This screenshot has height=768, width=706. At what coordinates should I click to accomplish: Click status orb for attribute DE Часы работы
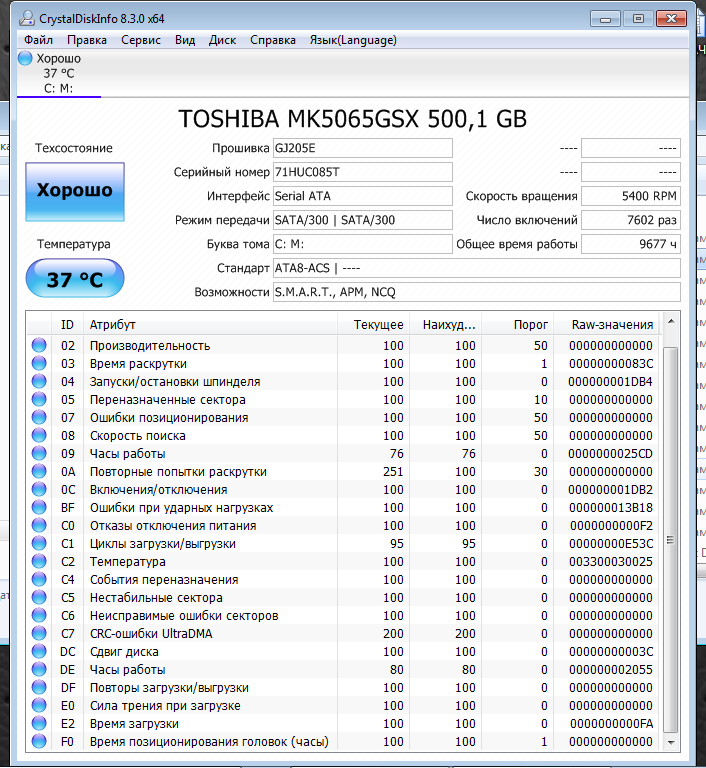39,670
